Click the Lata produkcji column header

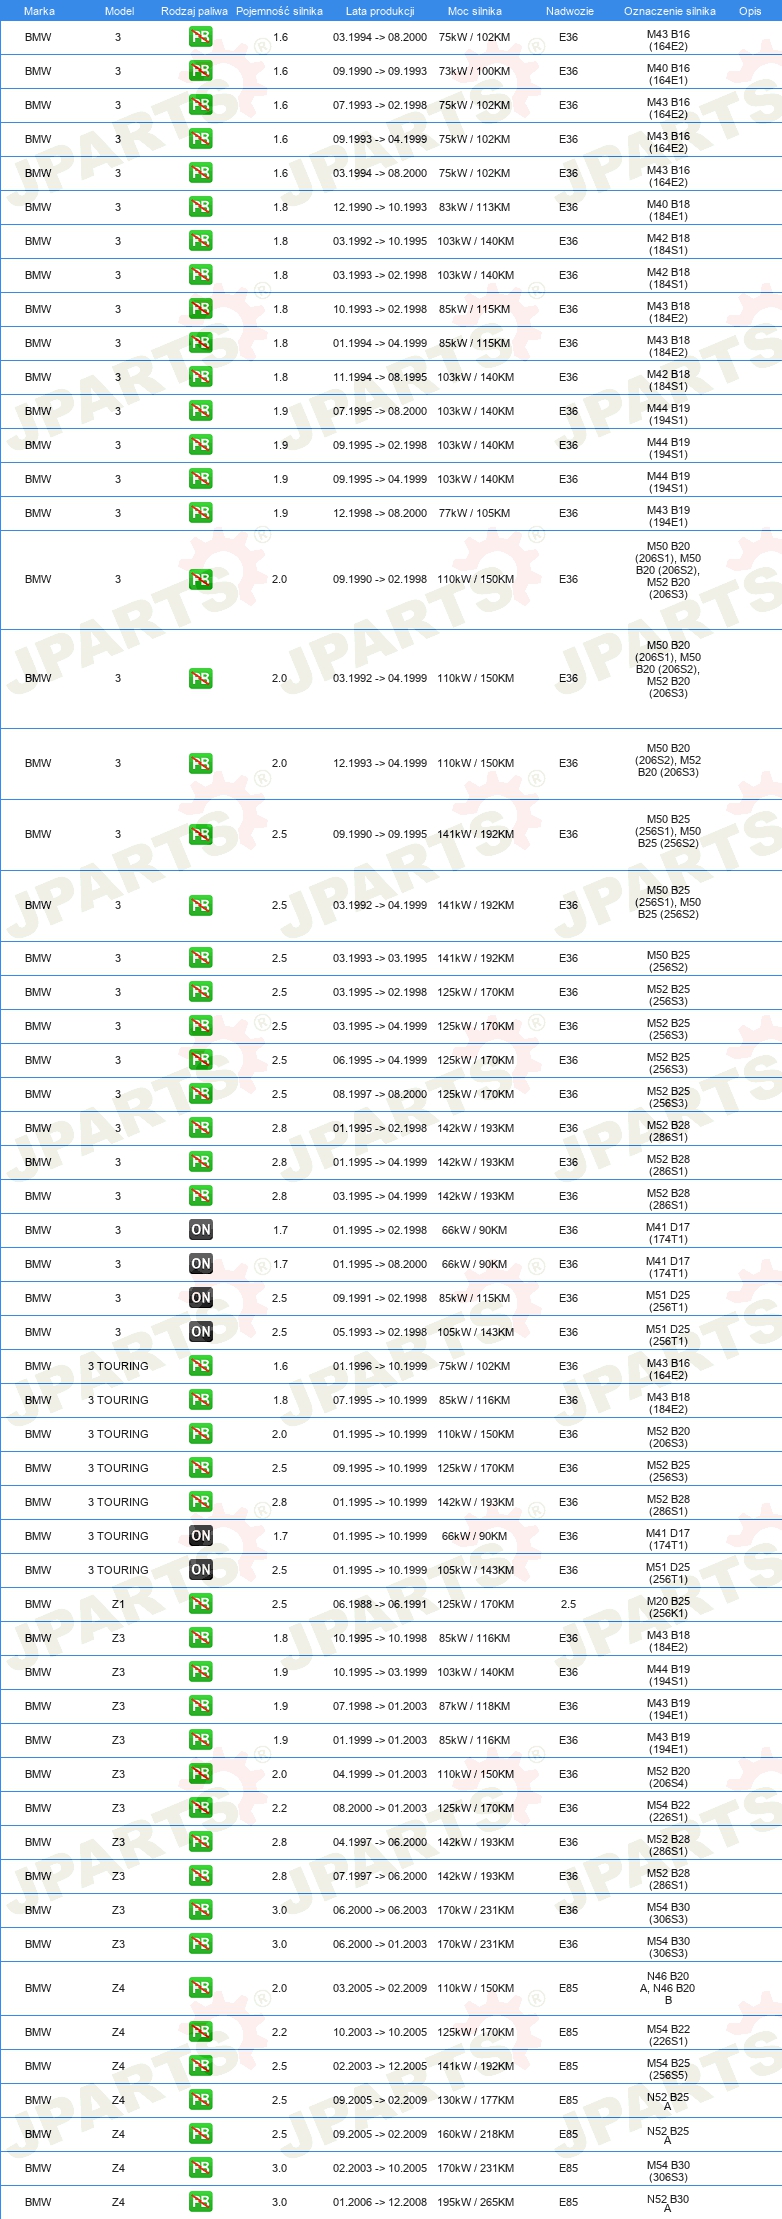pyautogui.click(x=380, y=11)
